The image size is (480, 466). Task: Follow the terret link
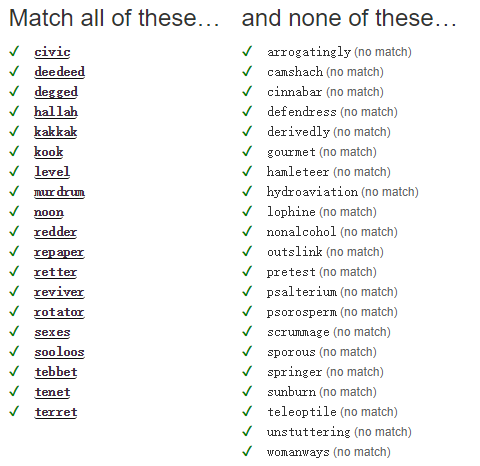[x=56, y=412]
